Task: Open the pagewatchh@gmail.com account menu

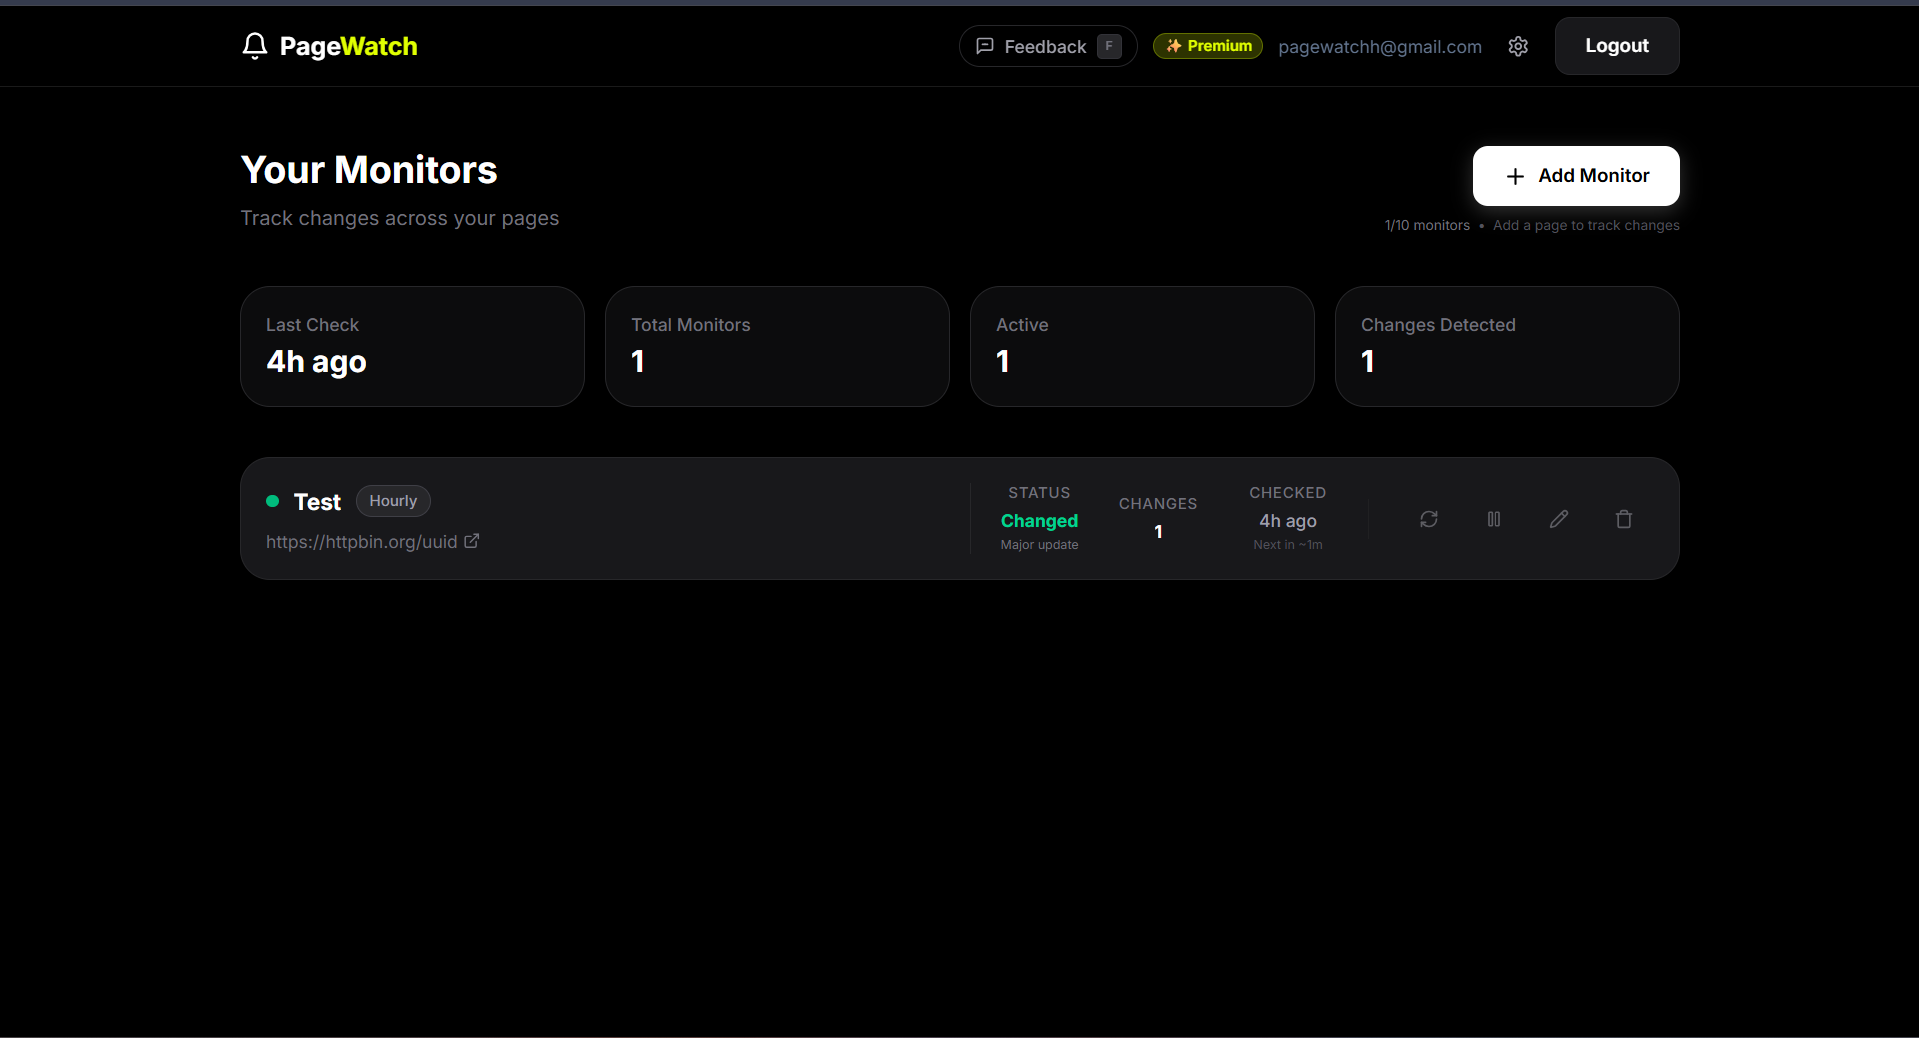Action: (x=1380, y=46)
